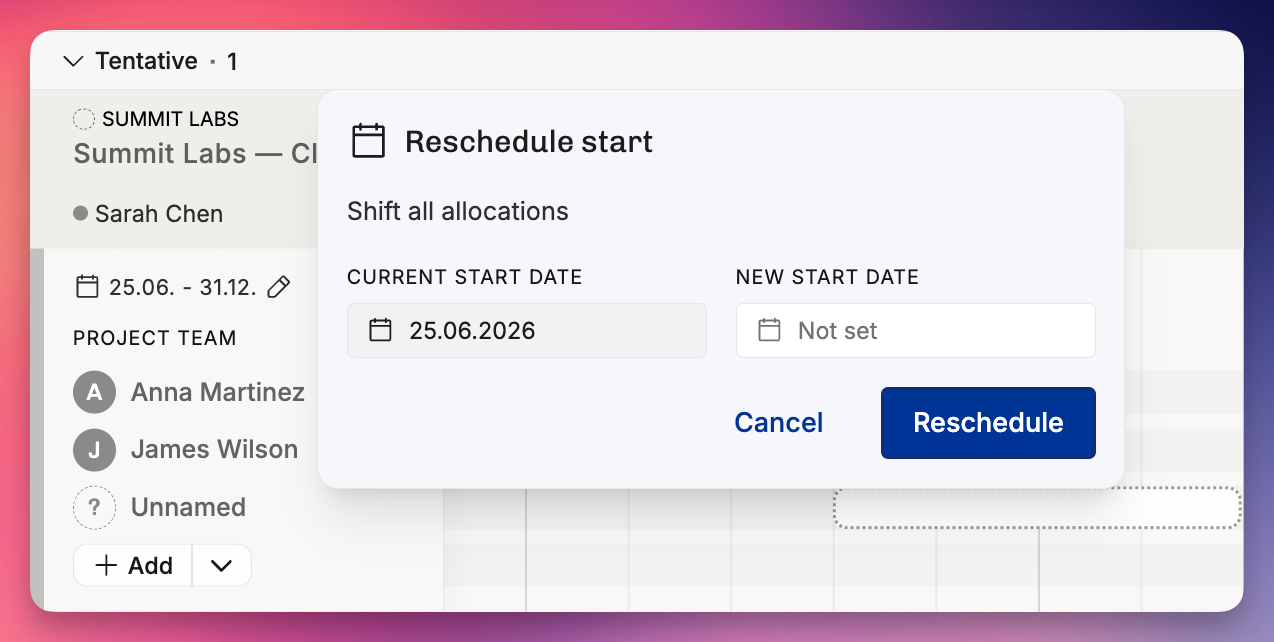The image size is (1274, 642).
Task: Open the Add button dropdown arrow
Action: 221,566
